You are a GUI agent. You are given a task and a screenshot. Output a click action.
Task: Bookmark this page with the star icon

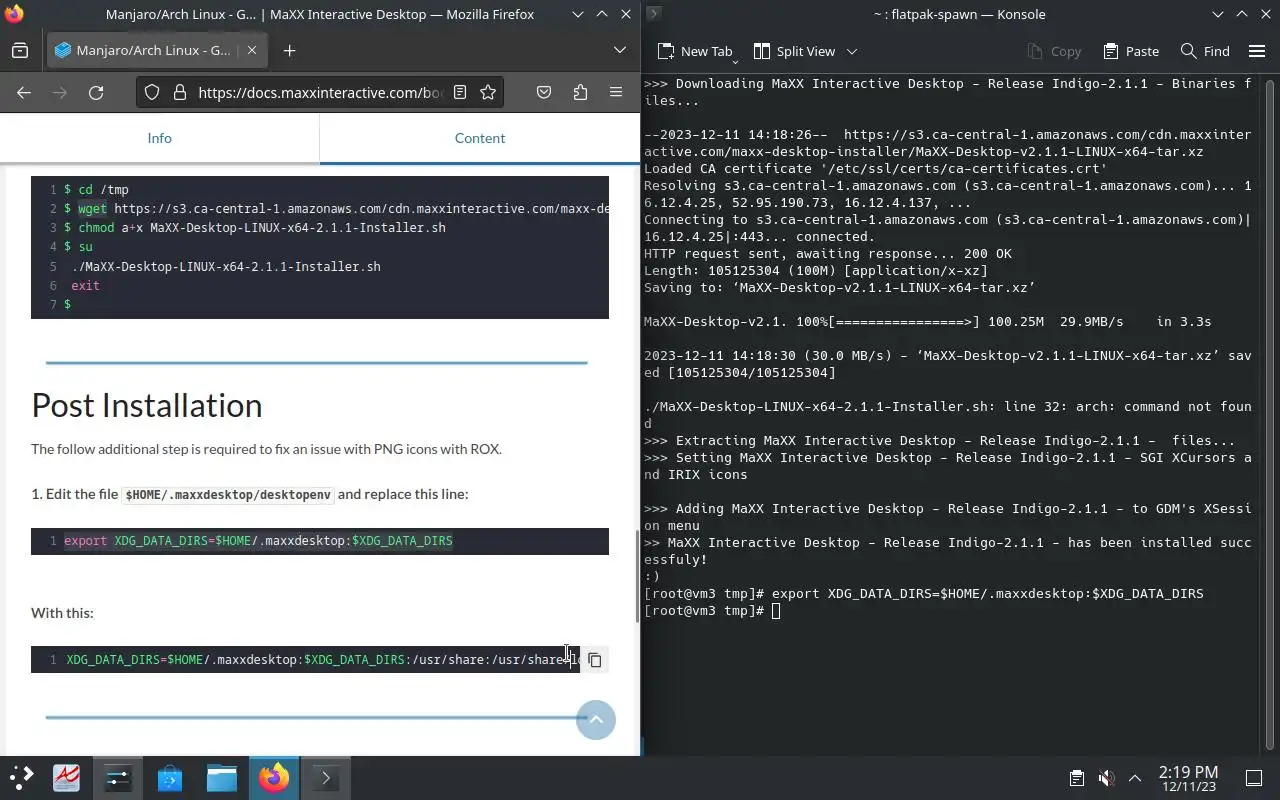488,92
